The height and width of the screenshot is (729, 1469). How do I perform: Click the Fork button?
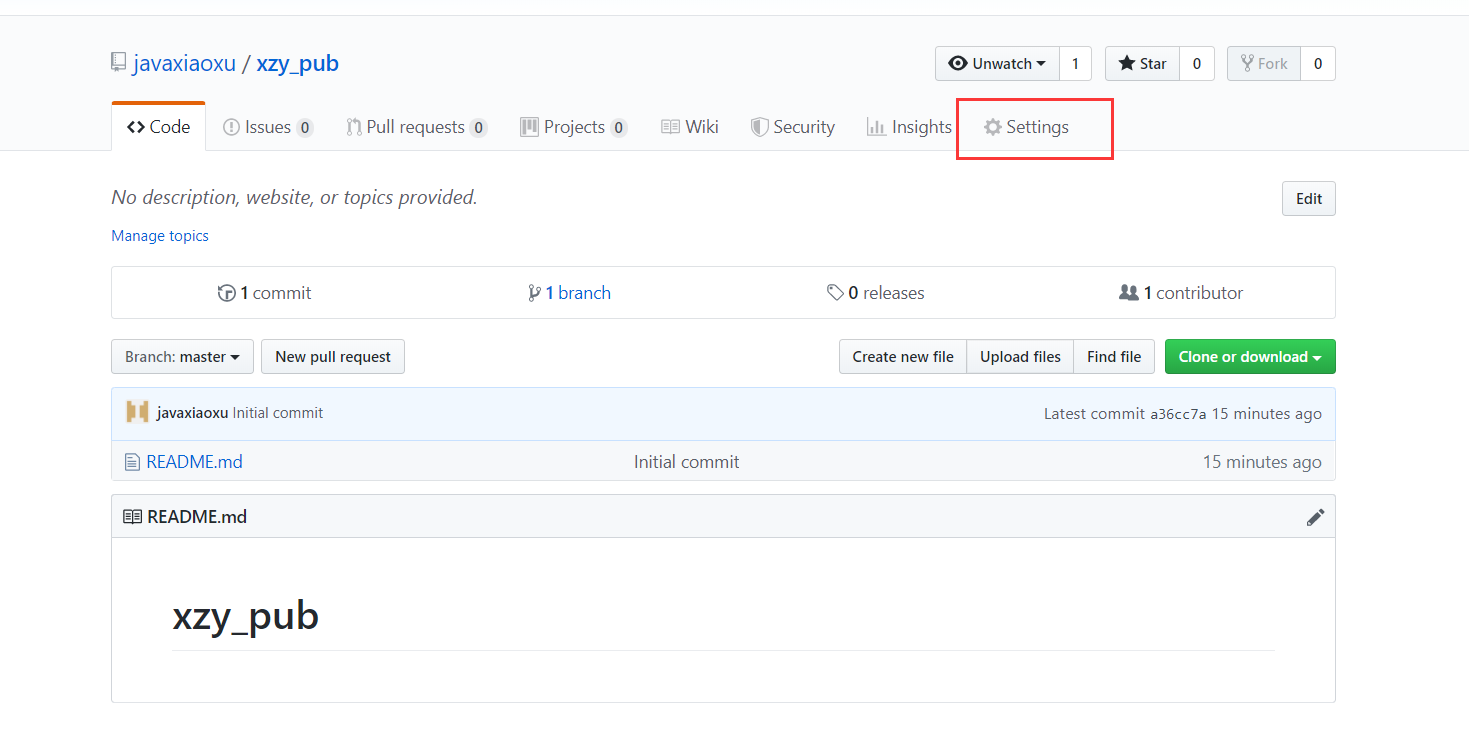(1264, 63)
